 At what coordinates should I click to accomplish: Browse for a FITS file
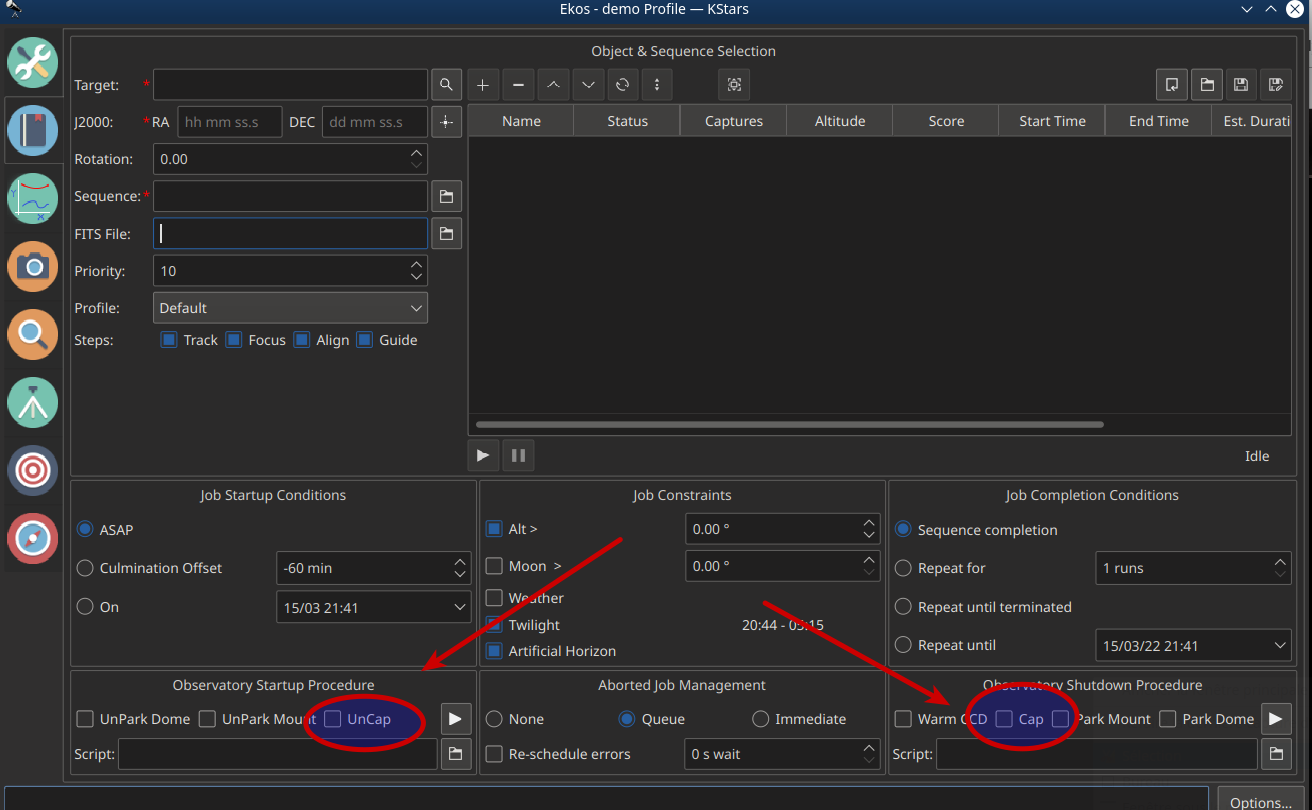click(446, 233)
